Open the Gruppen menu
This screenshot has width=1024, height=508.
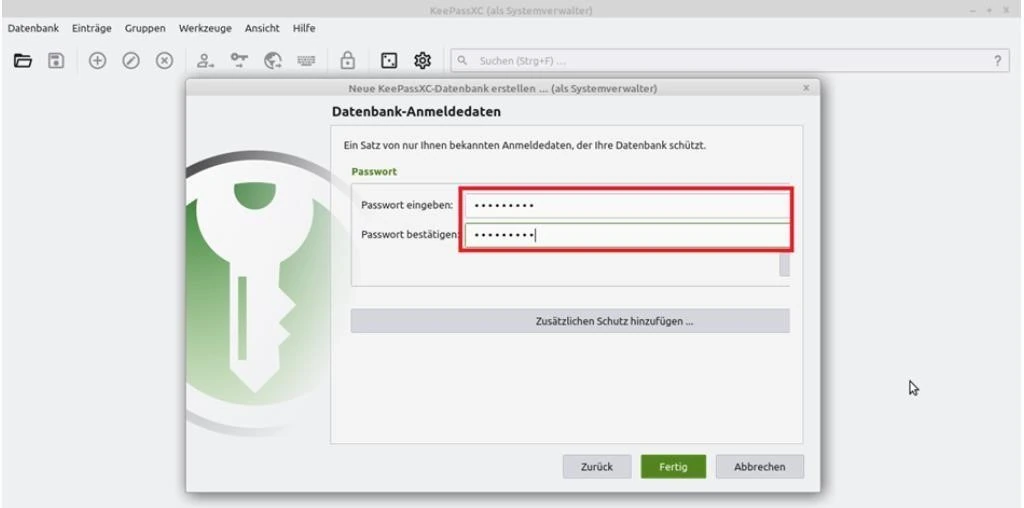point(145,28)
